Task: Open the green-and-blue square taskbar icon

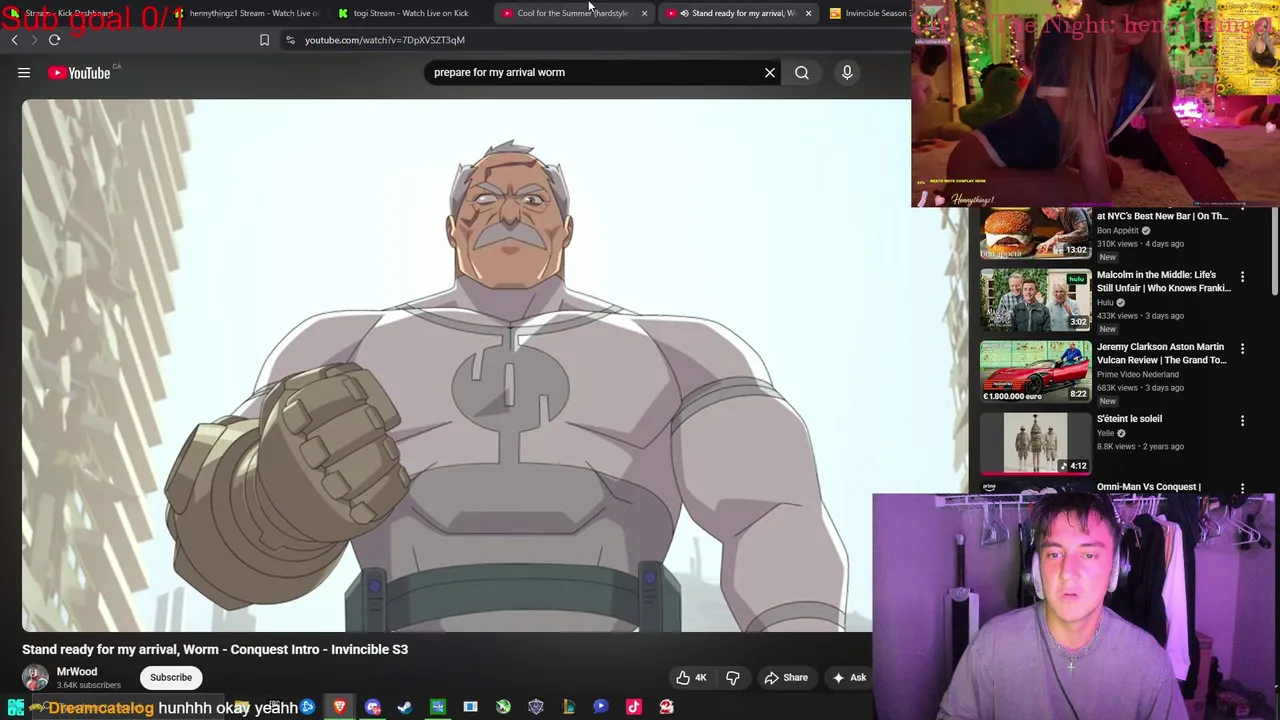Action: pyautogui.click(x=438, y=707)
